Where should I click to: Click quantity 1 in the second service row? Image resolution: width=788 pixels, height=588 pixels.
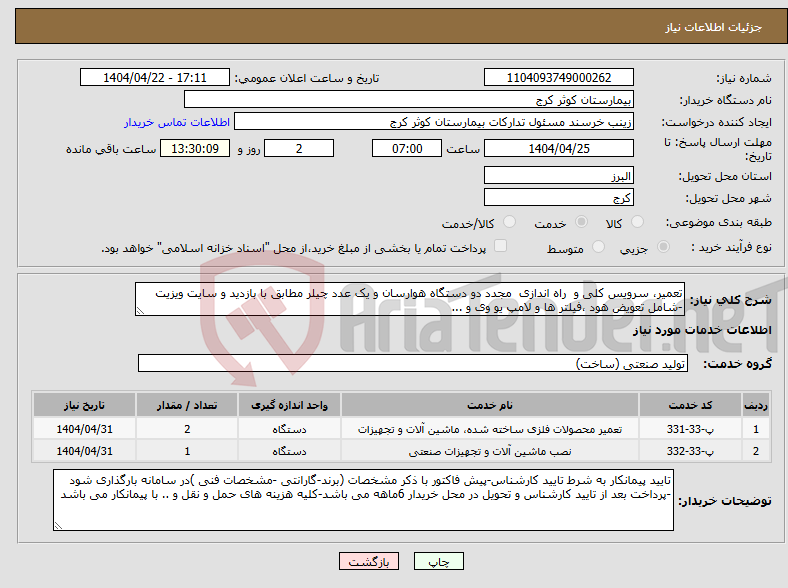coord(187,451)
